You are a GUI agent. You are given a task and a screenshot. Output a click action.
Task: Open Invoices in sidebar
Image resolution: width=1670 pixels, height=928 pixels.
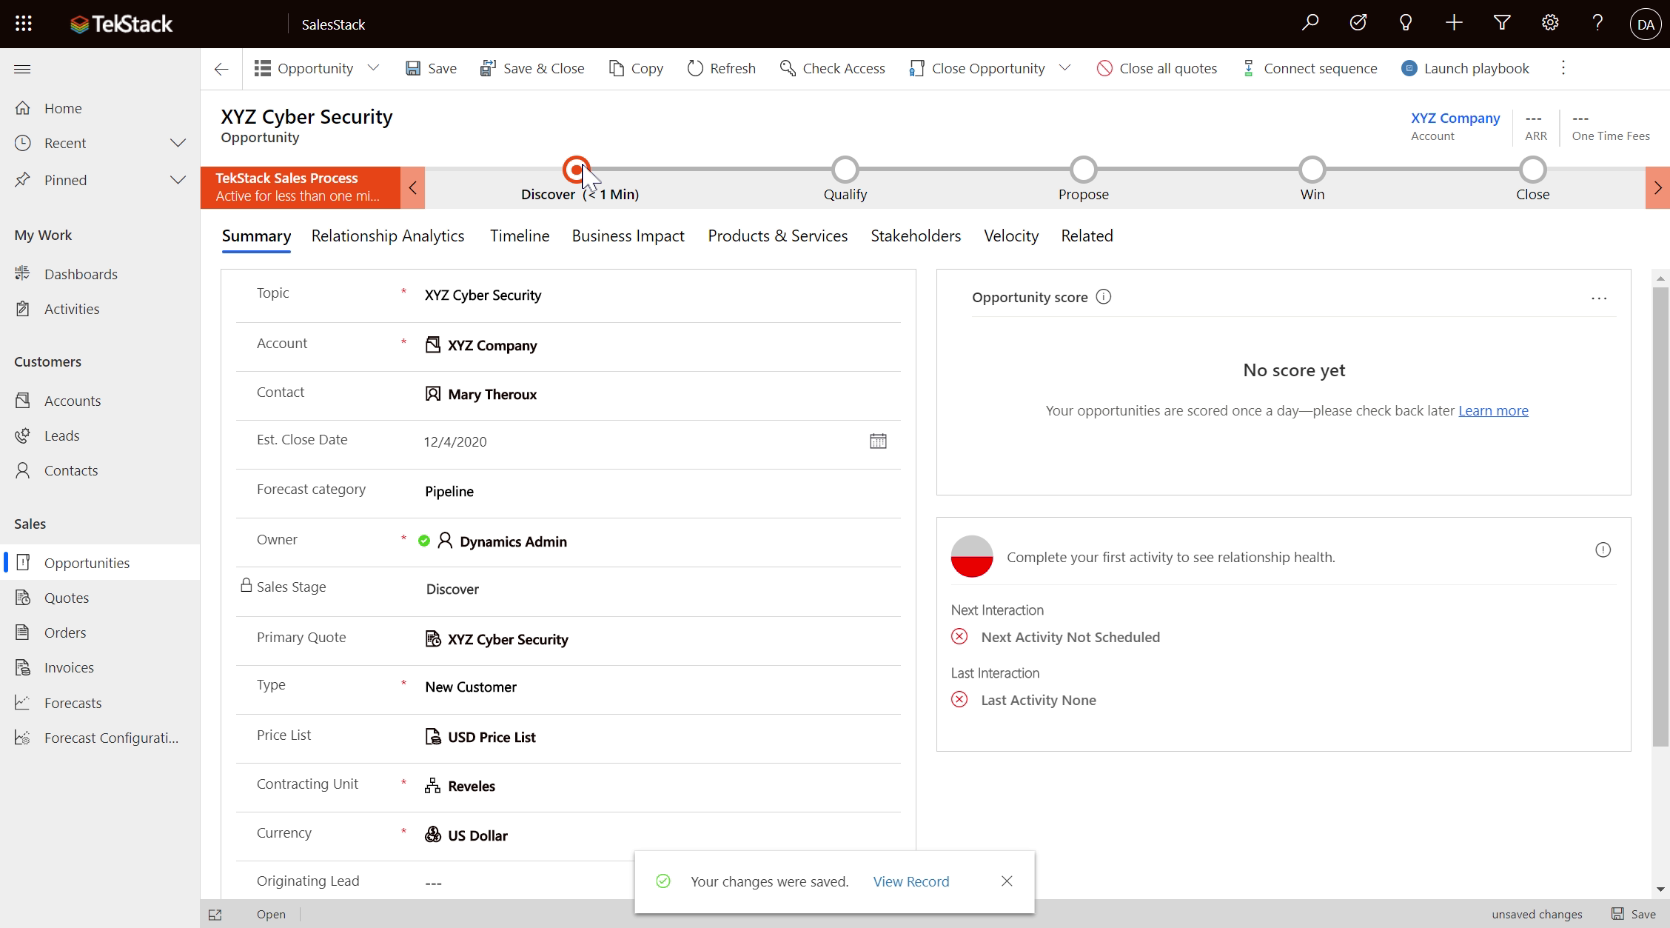point(100,668)
